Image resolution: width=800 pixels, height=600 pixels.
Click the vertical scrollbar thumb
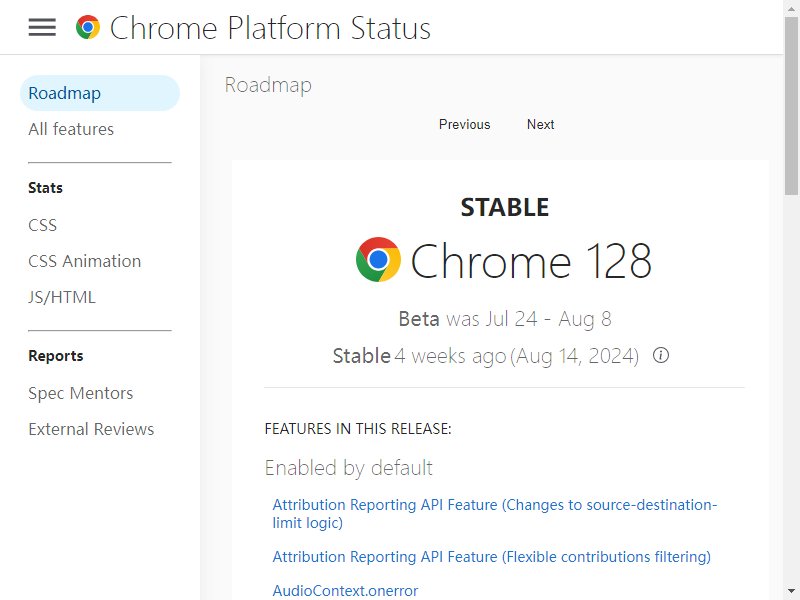[791, 105]
